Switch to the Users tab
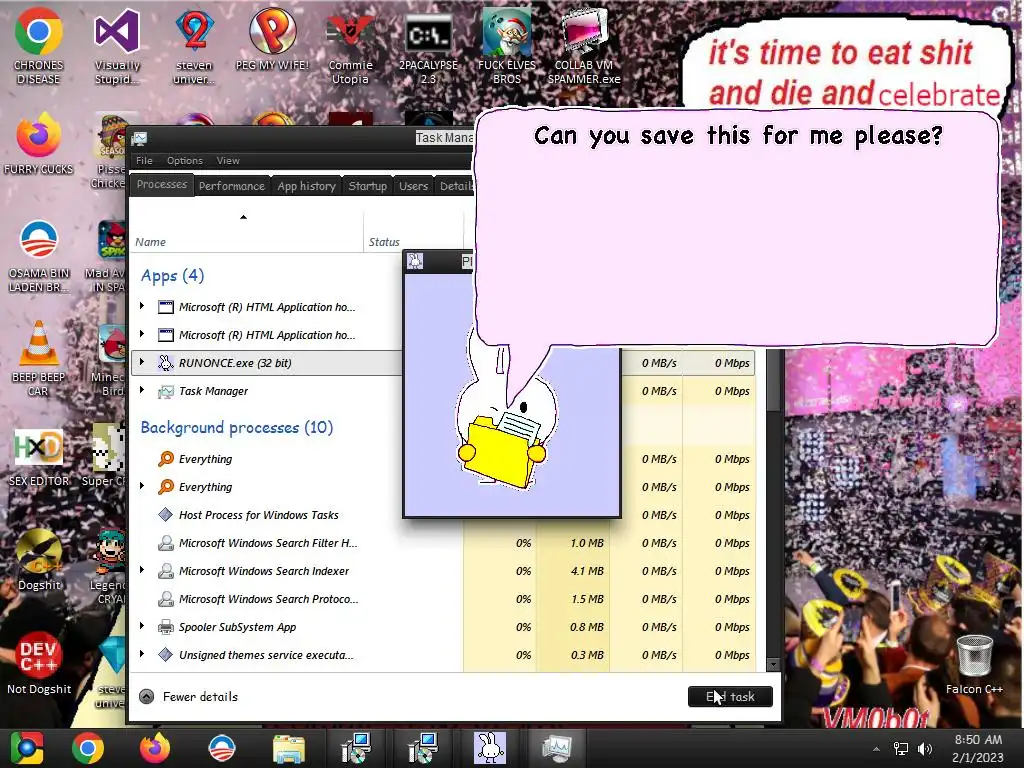 pyautogui.click(x=413, y=186)
